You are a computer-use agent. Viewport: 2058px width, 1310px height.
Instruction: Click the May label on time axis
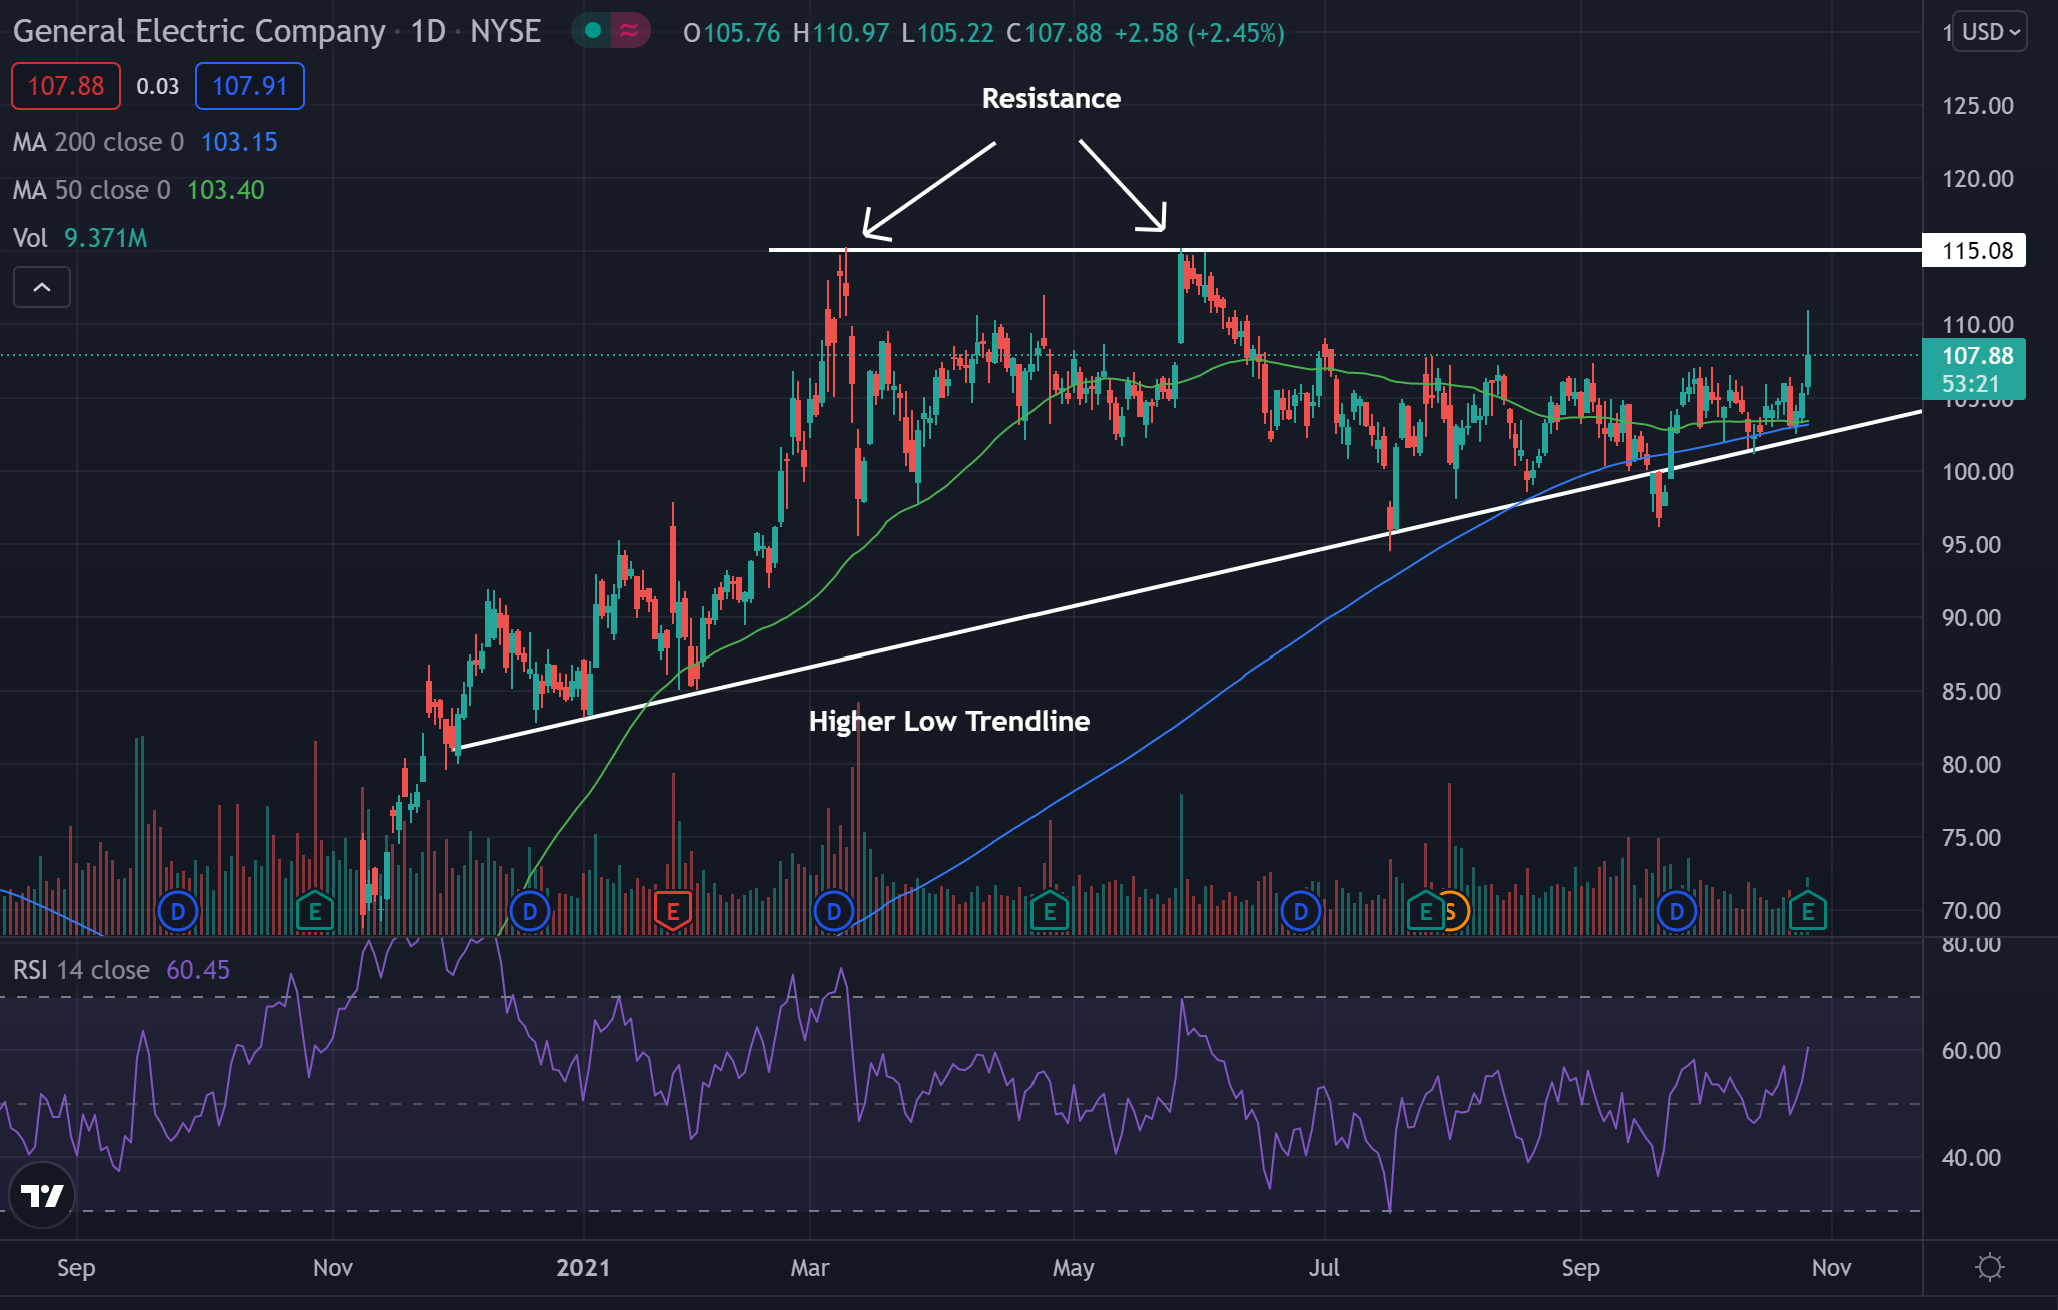click(x=1073, y=1268)
